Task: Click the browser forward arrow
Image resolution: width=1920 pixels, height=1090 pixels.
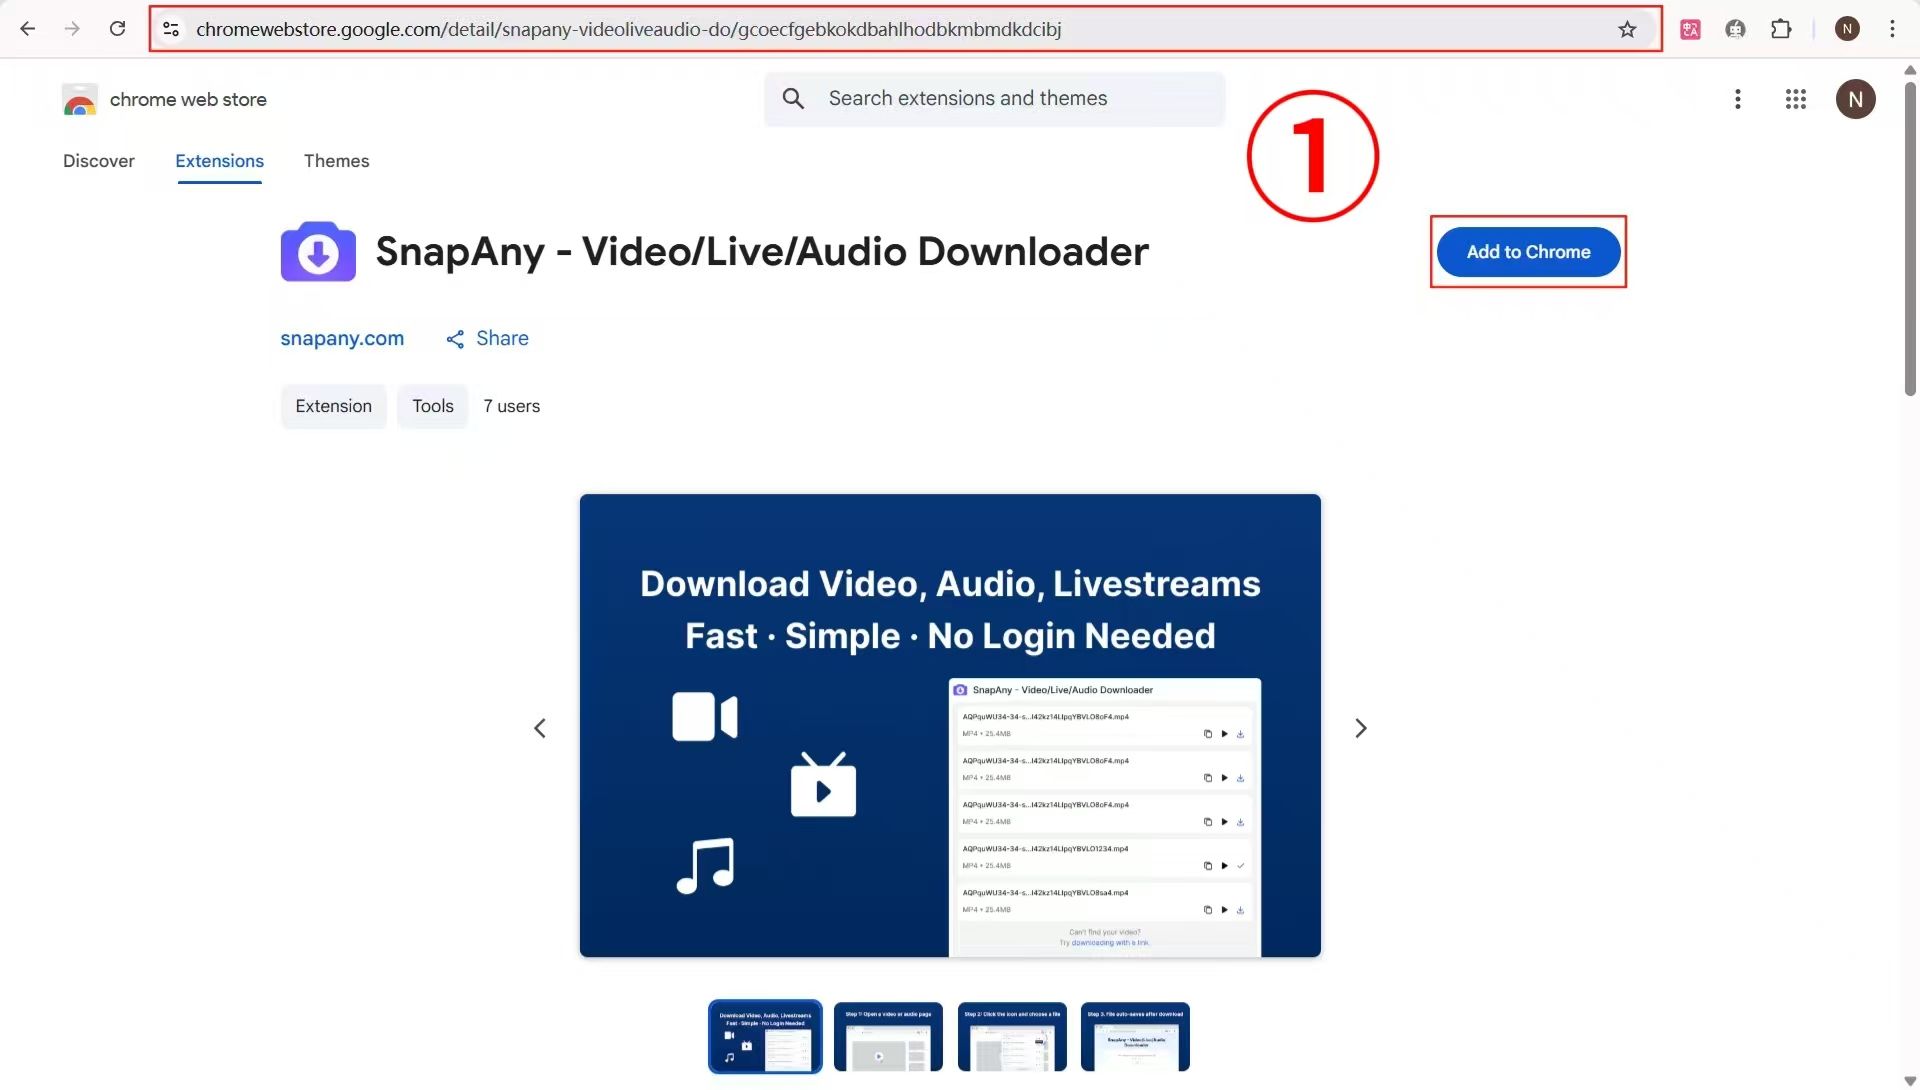Action: pos(72,29)
